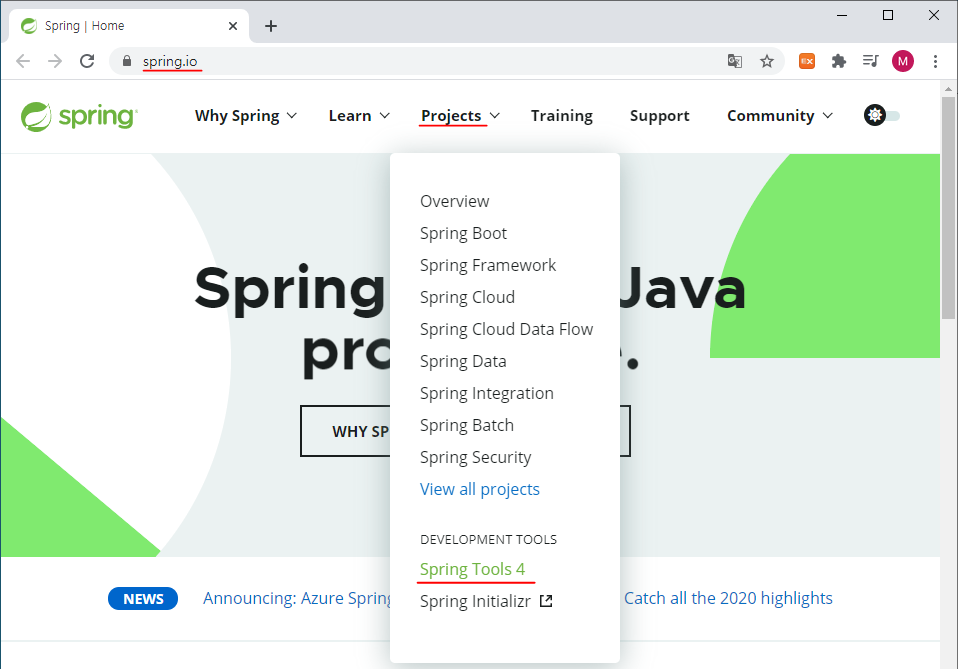Screen dimensions: 958x669
Task: Collapse the Projects dropdown menu
Action: click(x=460, y=115)
